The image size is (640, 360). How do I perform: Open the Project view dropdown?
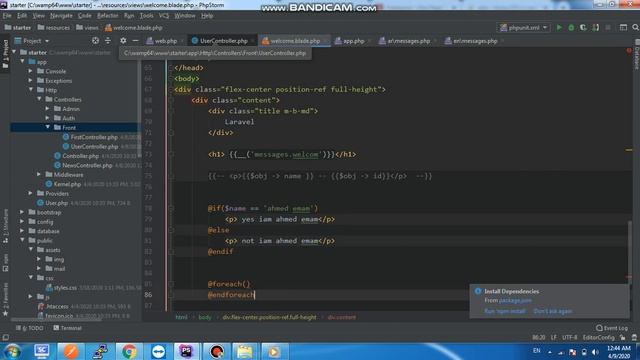coord(32,41)
